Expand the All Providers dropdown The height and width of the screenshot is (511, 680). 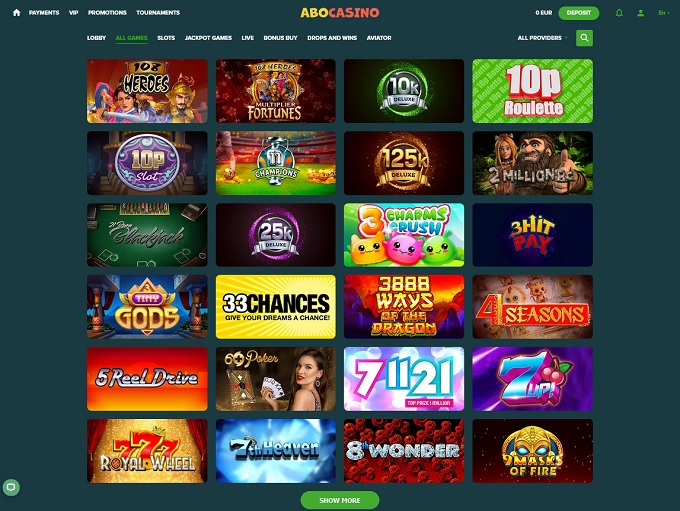pyautogui.click(x=542, y=38)
